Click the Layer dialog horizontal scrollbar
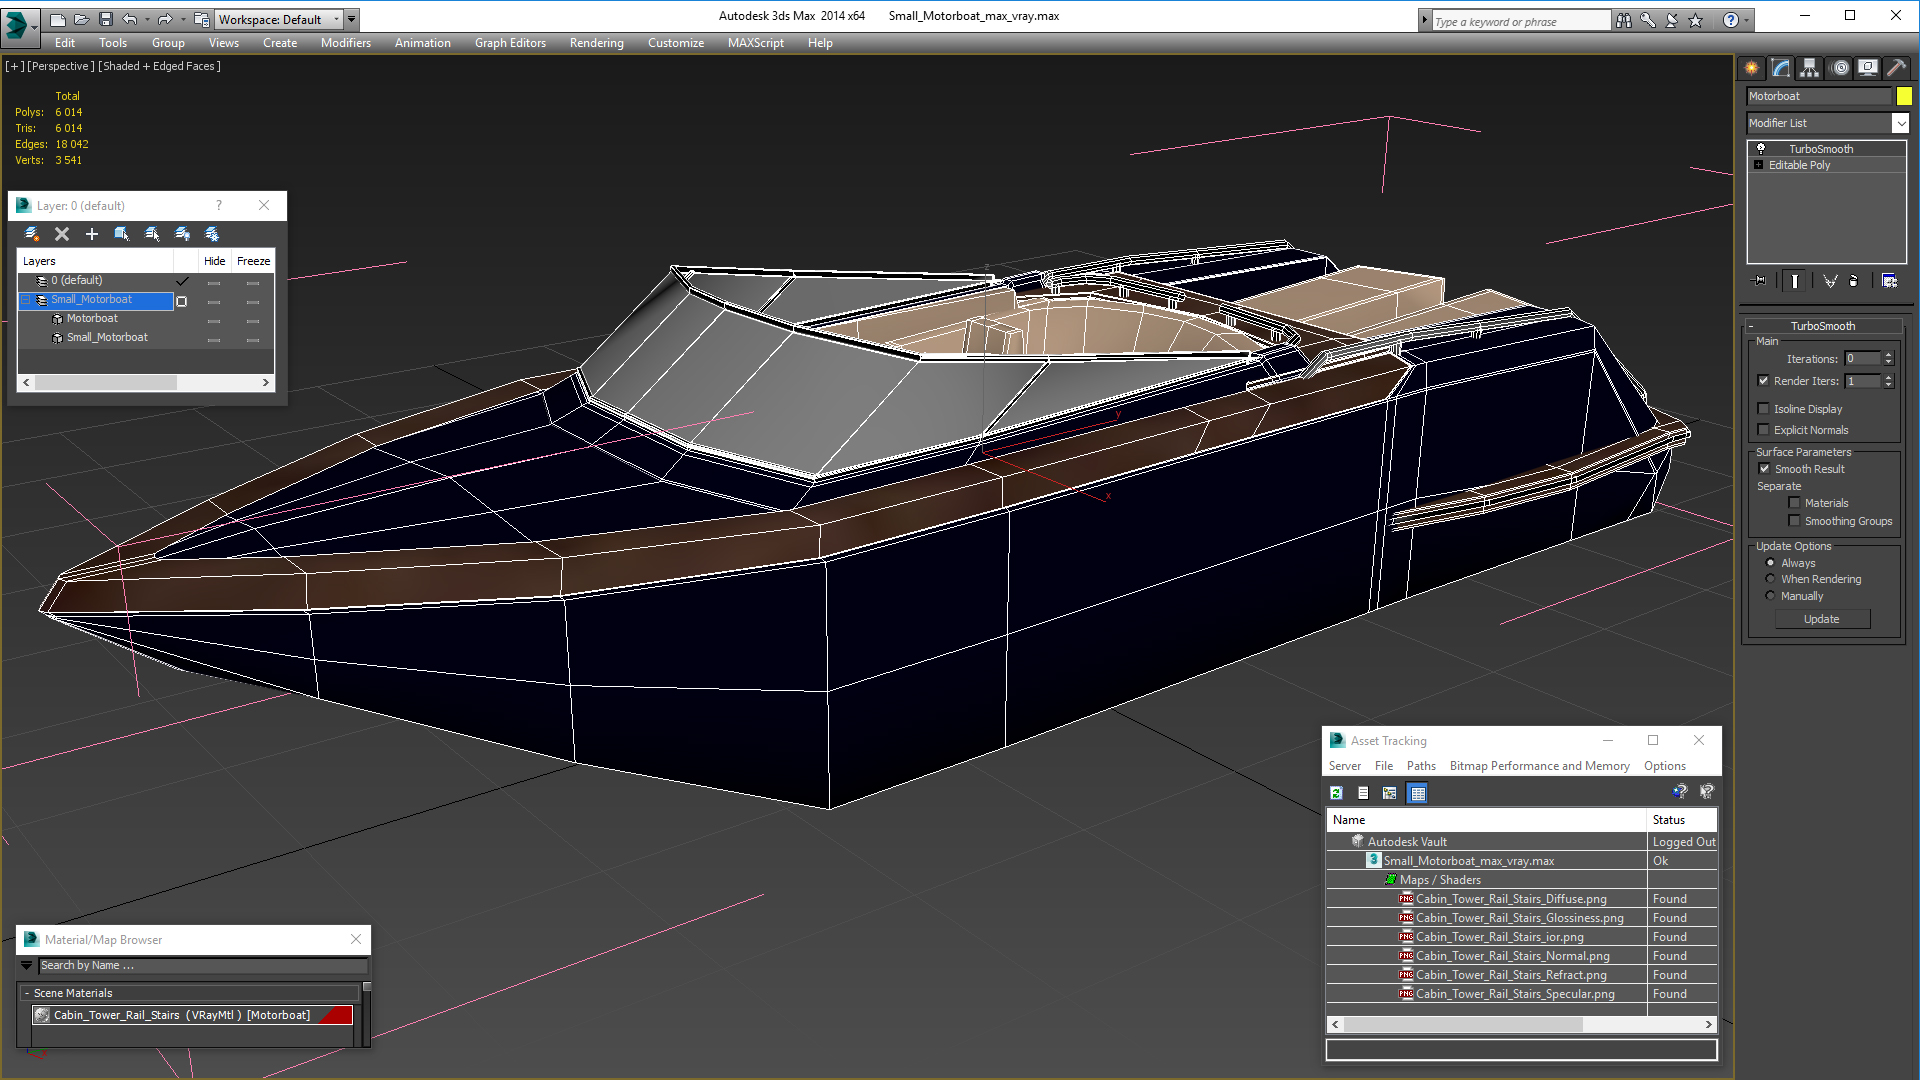Screen dimensions: 1920x1080 [146, 382]
